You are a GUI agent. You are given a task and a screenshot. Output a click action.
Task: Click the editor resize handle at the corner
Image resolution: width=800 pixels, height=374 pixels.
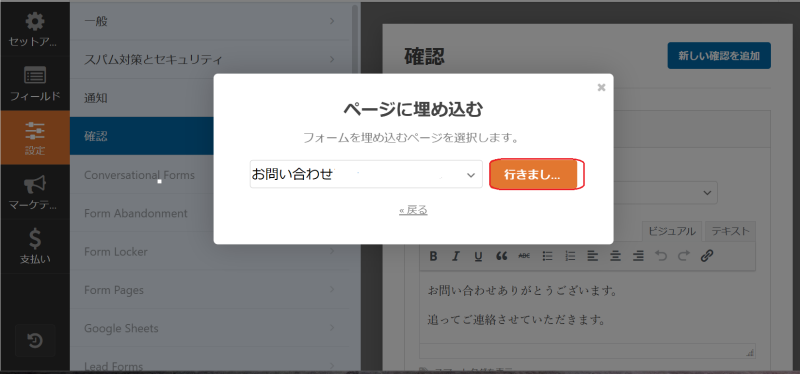coord(749,352)
